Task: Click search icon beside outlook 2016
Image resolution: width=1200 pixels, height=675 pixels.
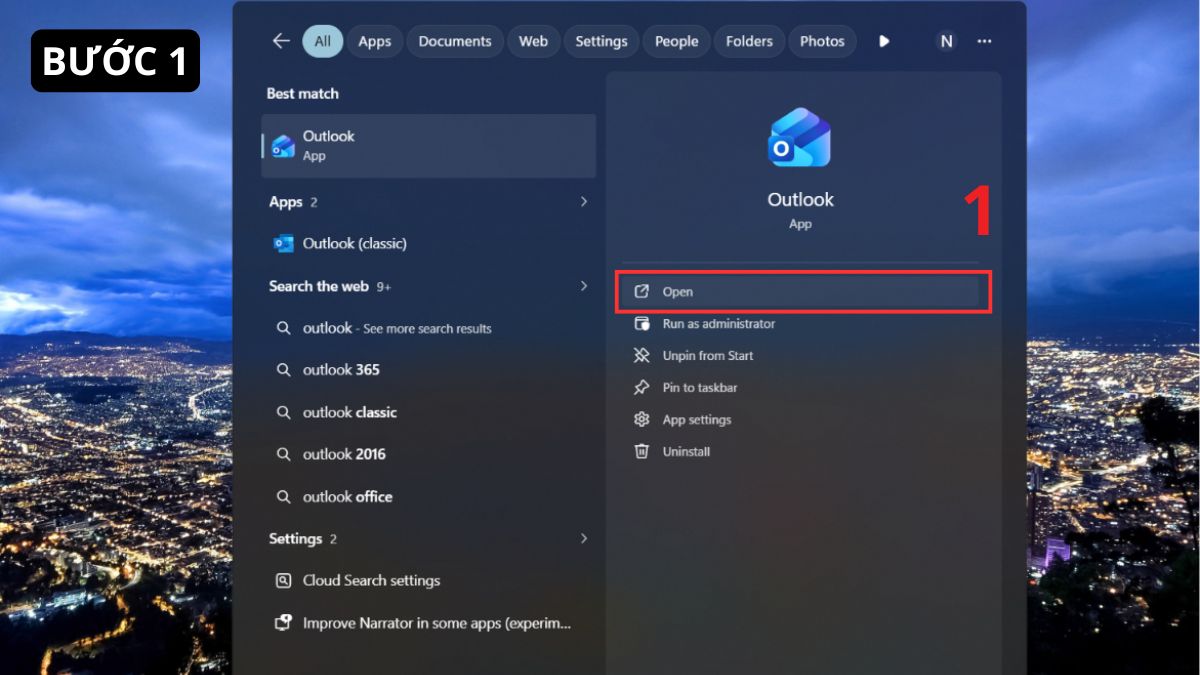Action: coord(283,454)
